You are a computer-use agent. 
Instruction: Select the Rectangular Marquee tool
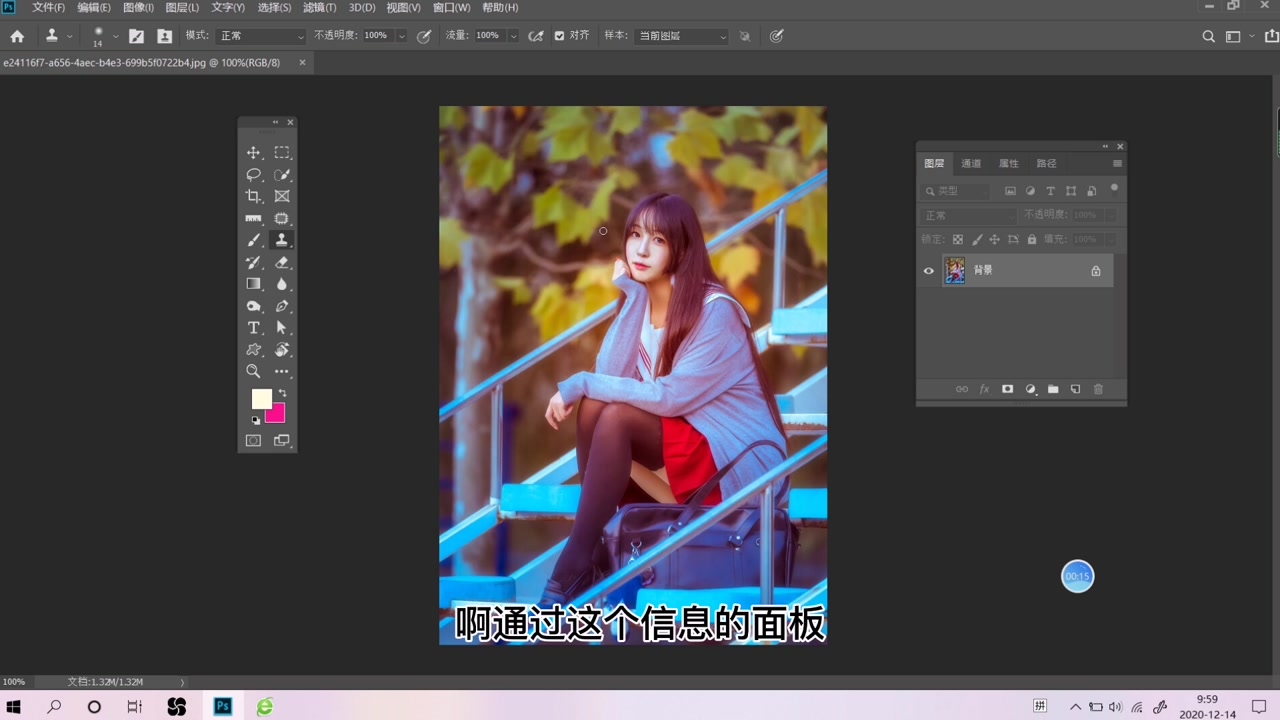282,153
